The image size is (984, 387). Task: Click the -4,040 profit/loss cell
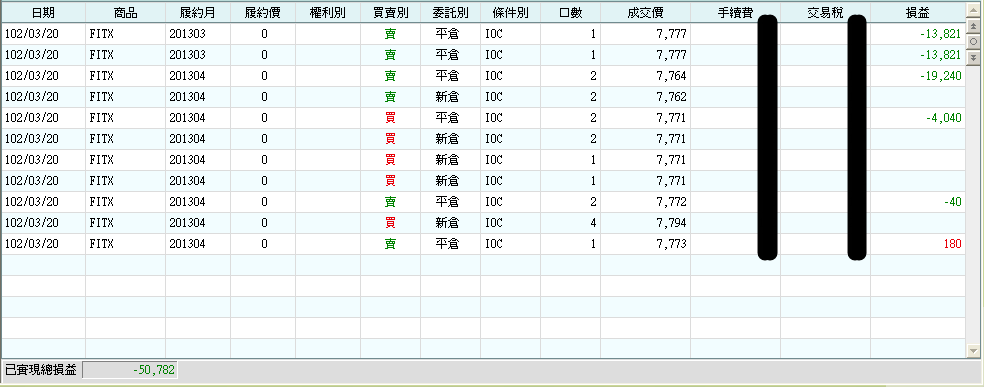click(x=917, y=118)
